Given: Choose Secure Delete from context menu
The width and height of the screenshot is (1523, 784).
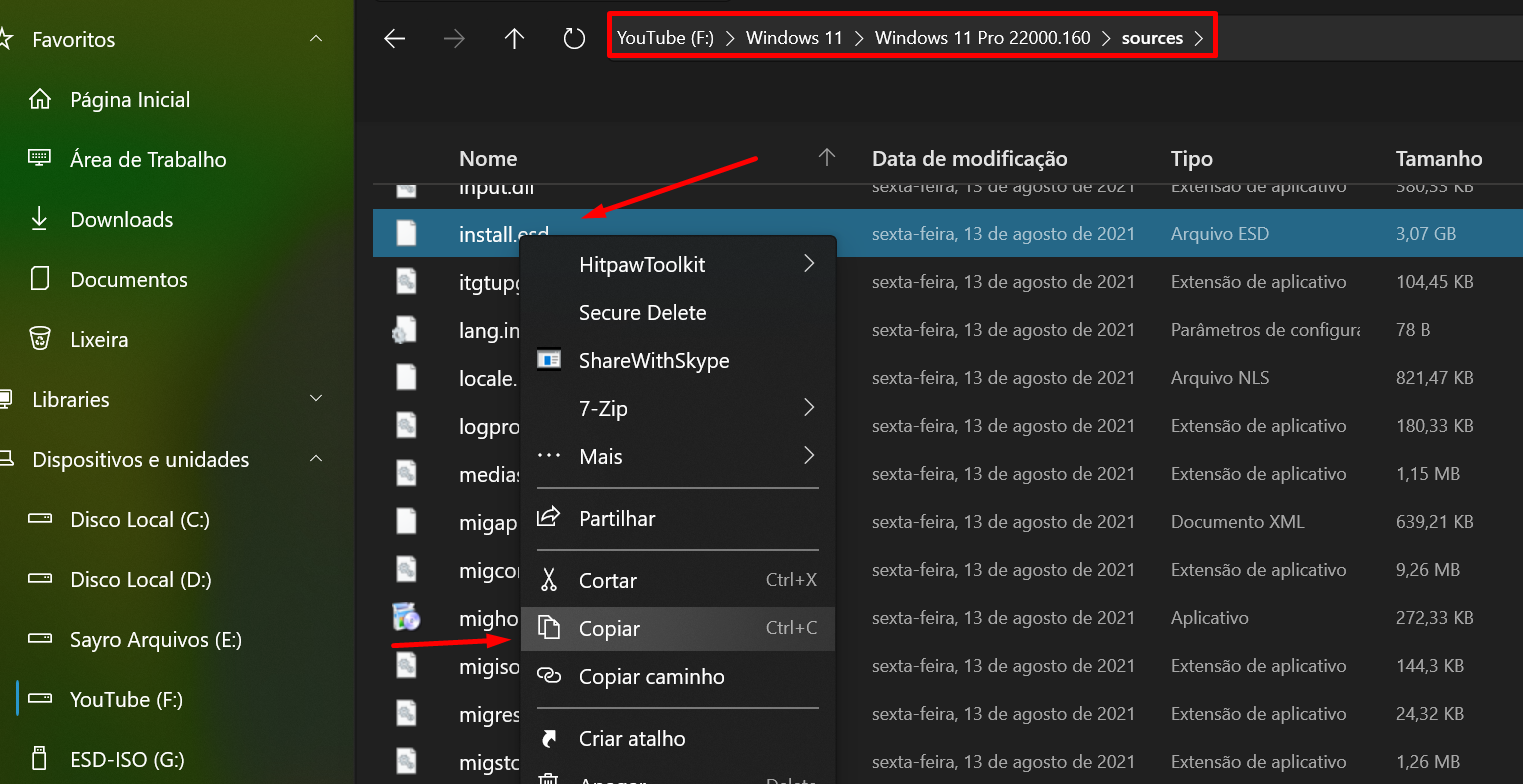Looking at the screenshot, I should click(677, 312).
